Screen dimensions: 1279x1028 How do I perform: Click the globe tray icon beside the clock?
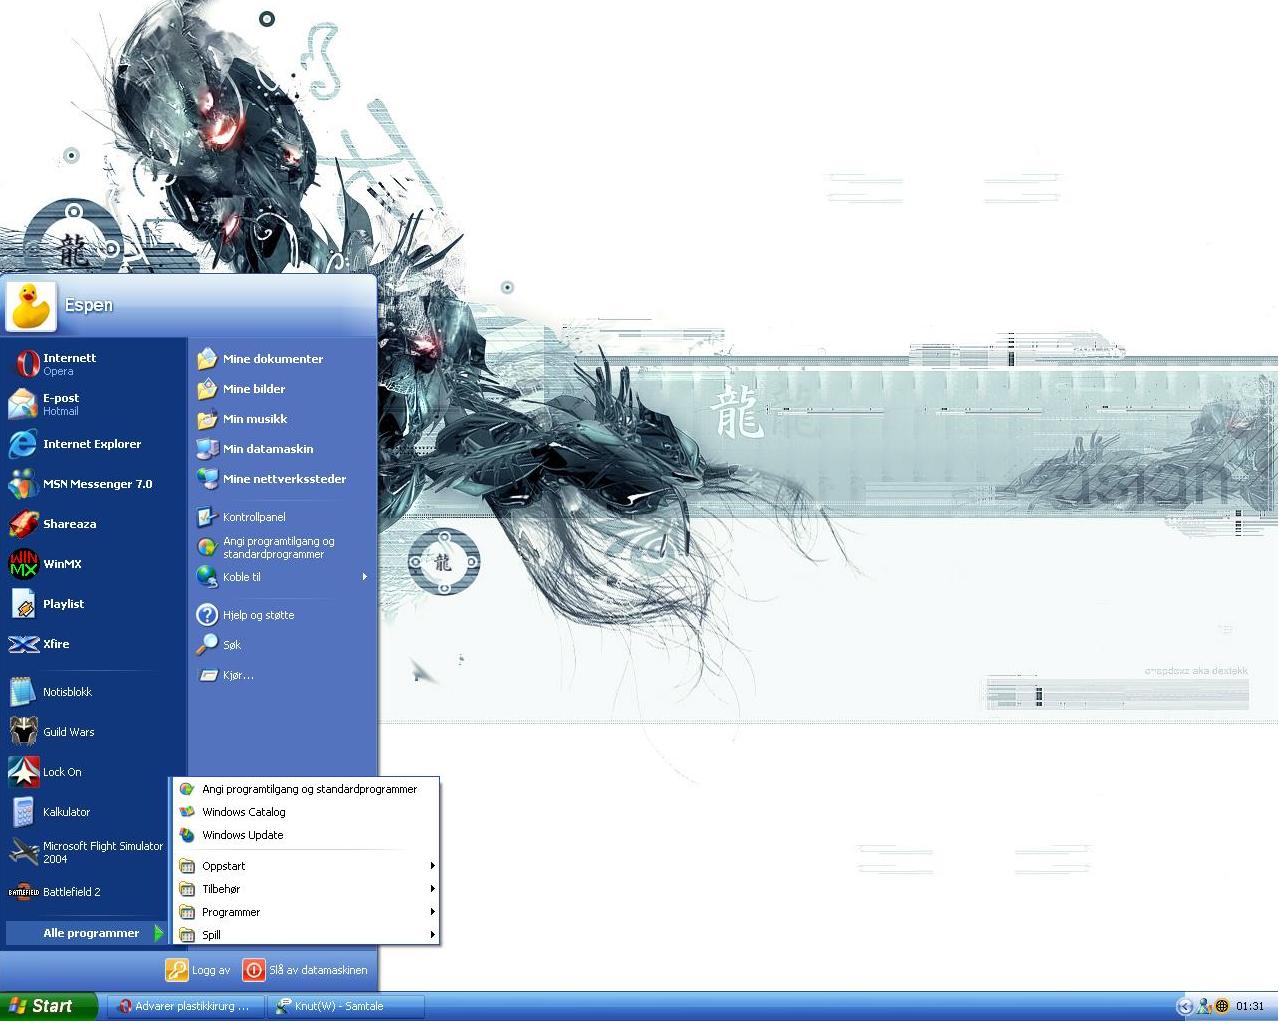[x=1222, y=1006]
